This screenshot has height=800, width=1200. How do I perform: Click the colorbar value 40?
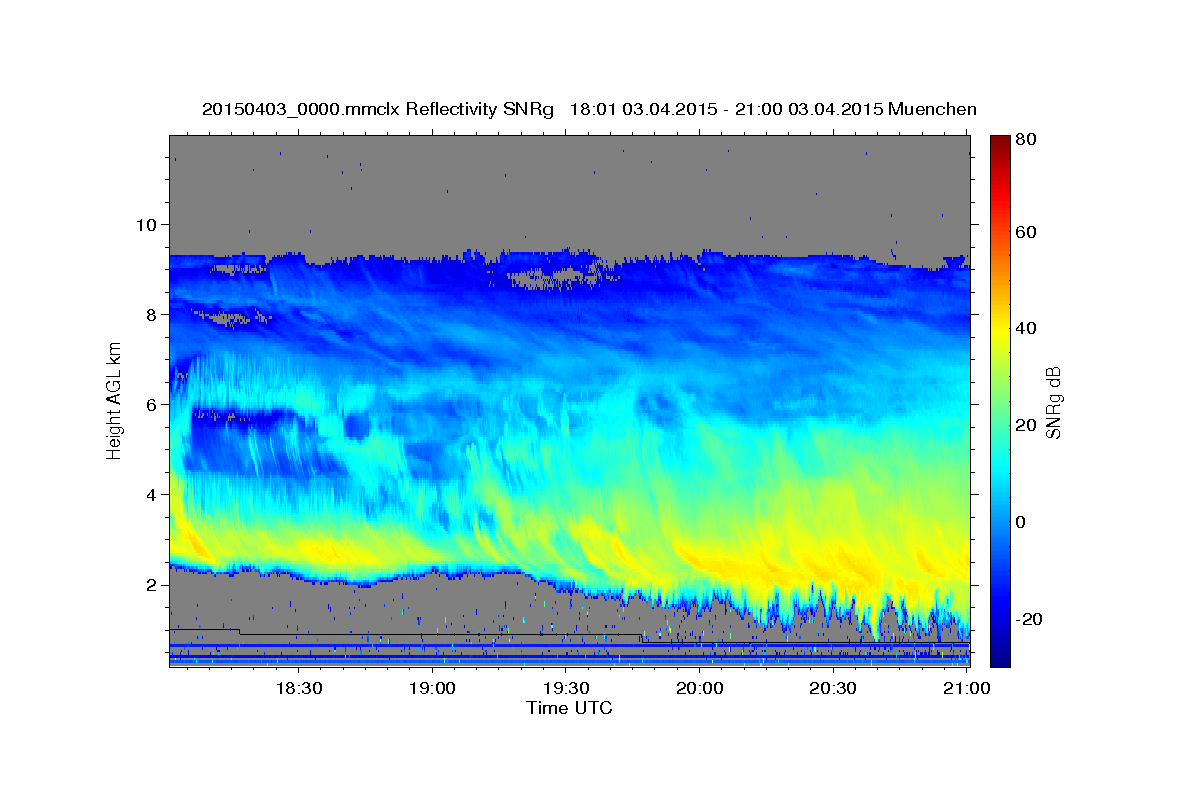point(1025,328)
